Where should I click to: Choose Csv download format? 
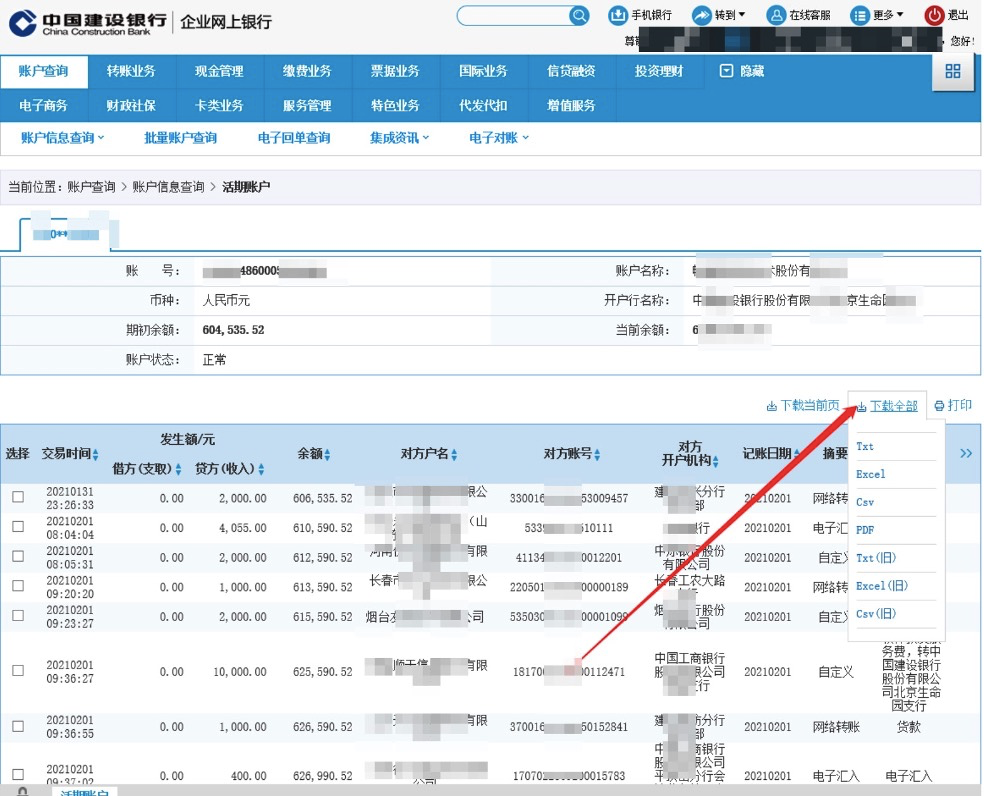[865, 502]
